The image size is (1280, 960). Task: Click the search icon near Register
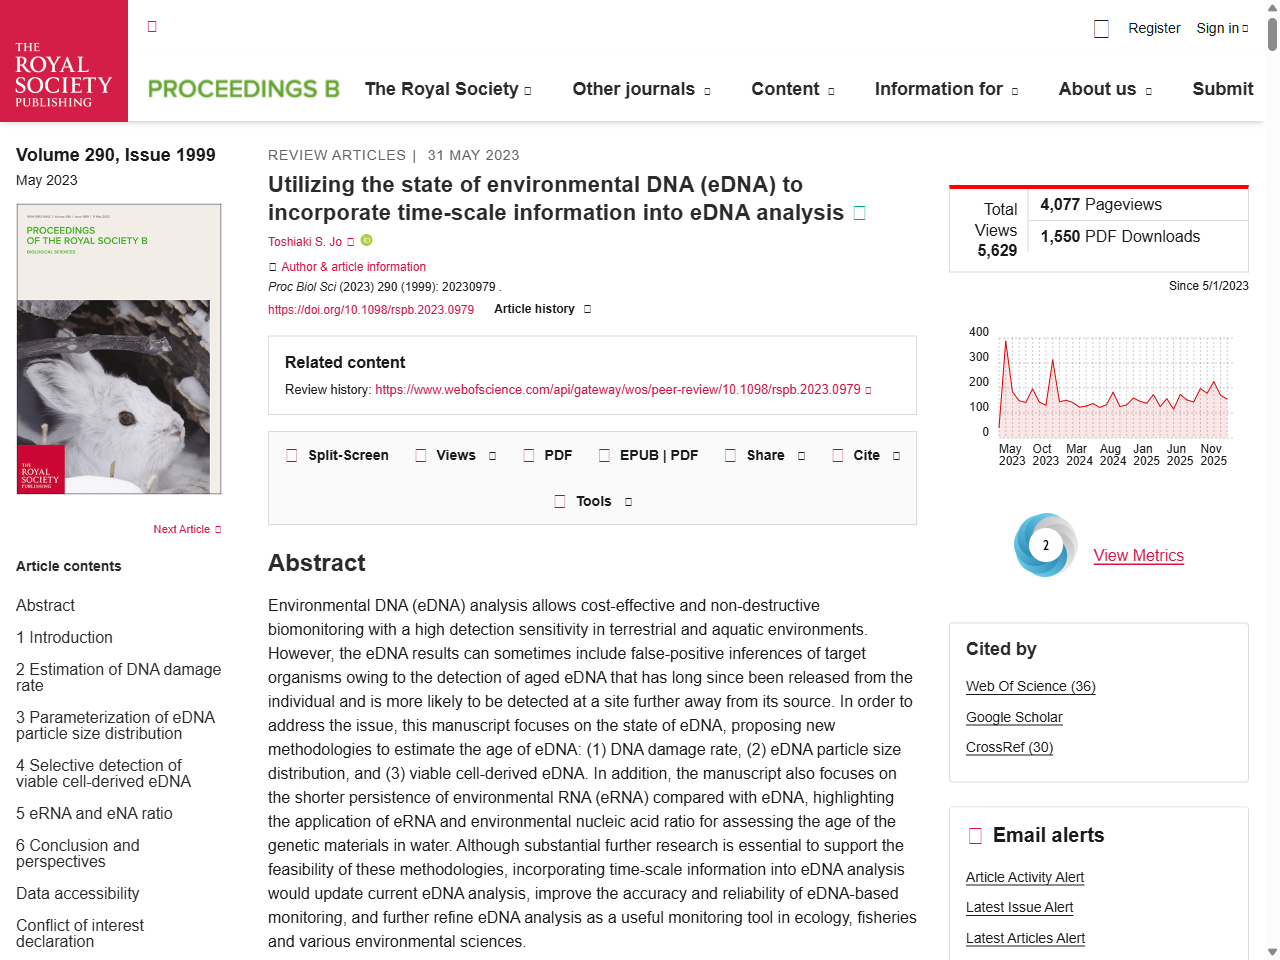point(1101,28)
